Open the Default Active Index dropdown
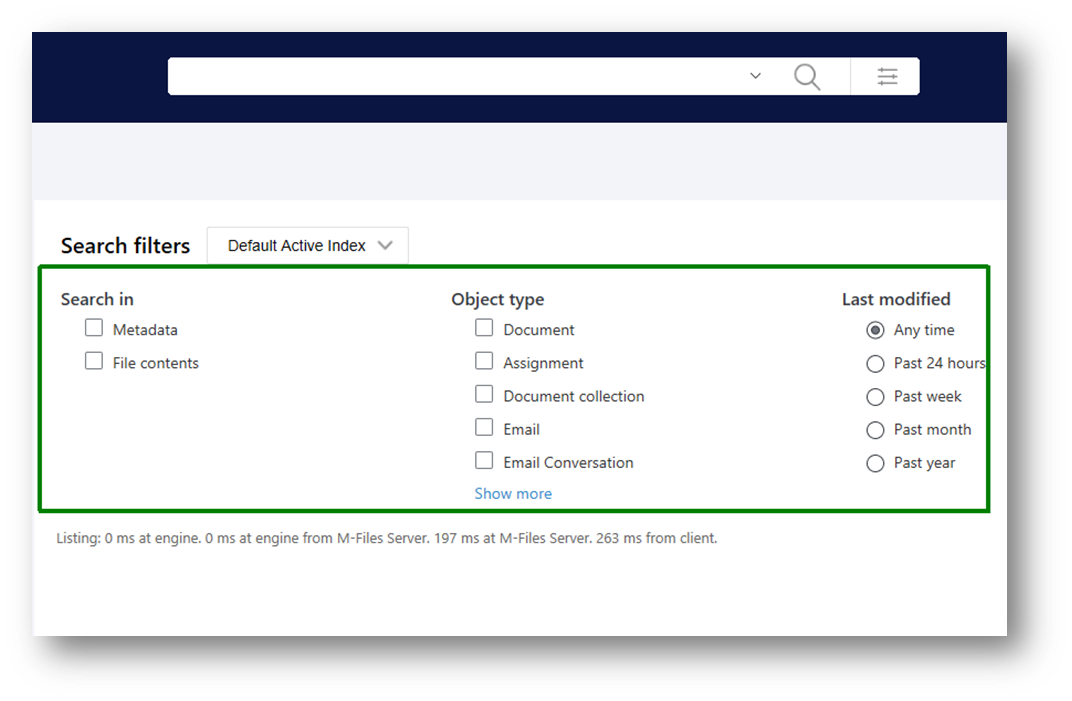Viewport: 1072px width, 701px height. click(x=308, y=246)
